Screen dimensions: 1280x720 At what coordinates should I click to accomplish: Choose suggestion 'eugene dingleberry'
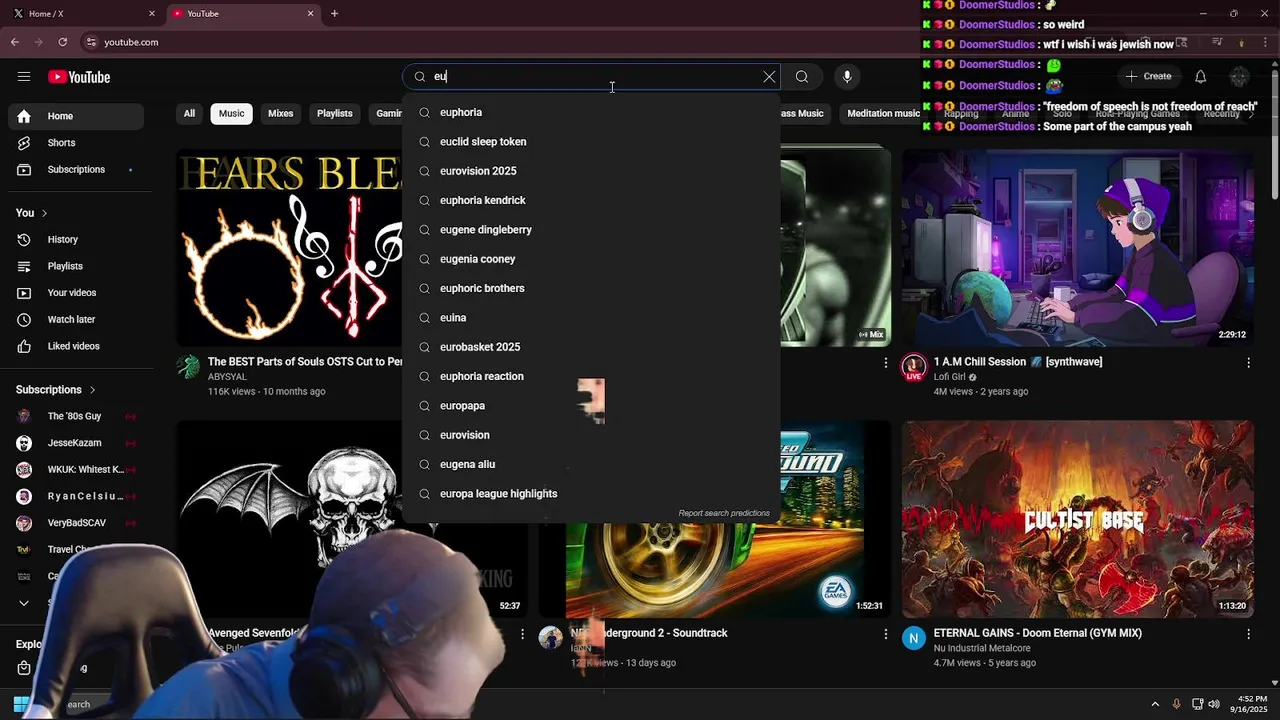coord(591,230)
